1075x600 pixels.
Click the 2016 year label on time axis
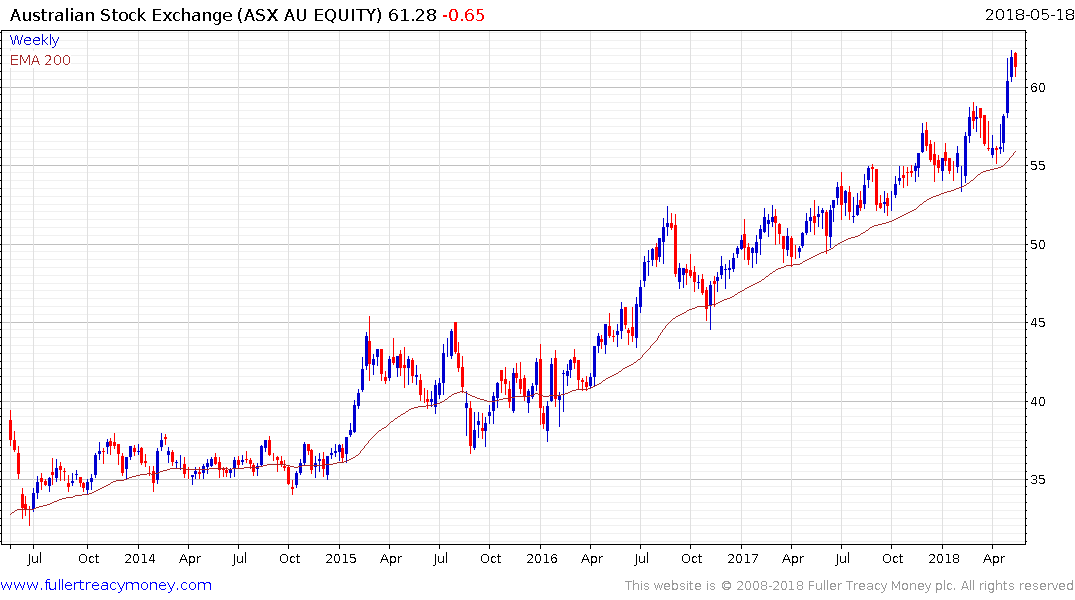542,558
